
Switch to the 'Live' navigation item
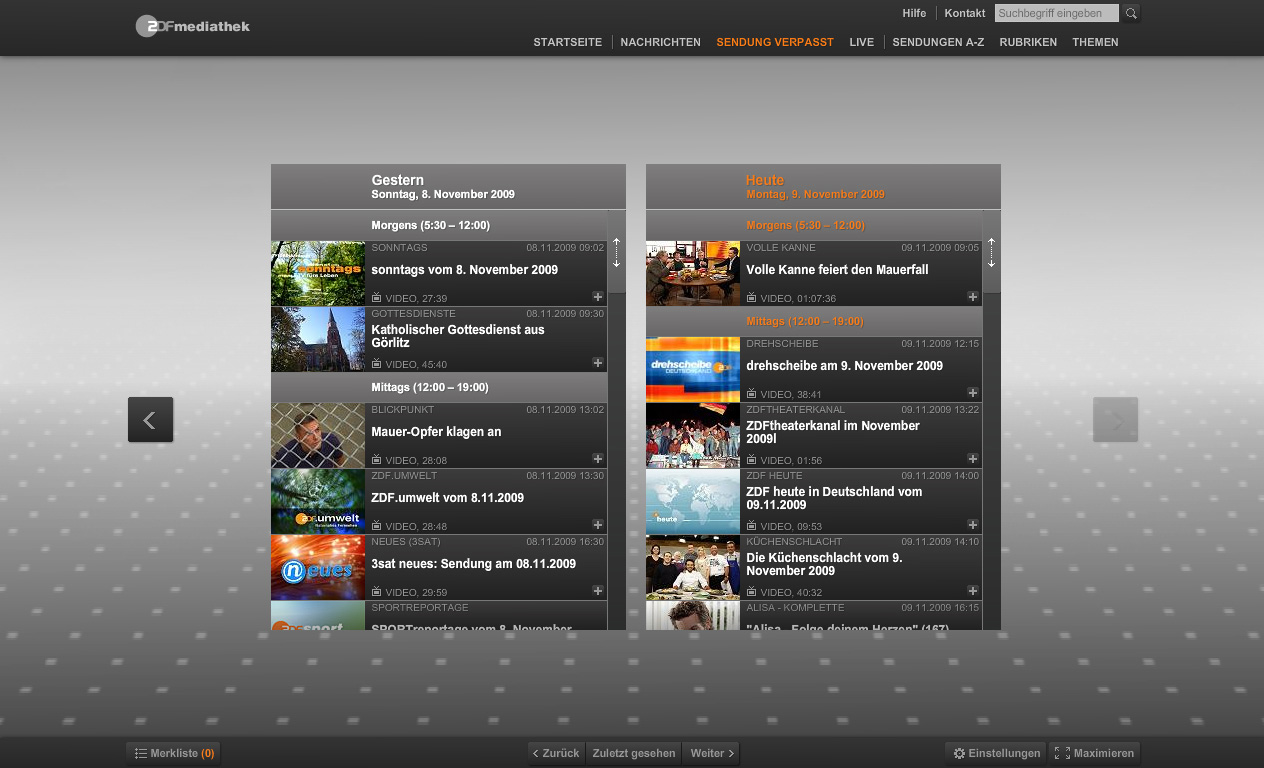pyautogui.click(x=861, y=42)
